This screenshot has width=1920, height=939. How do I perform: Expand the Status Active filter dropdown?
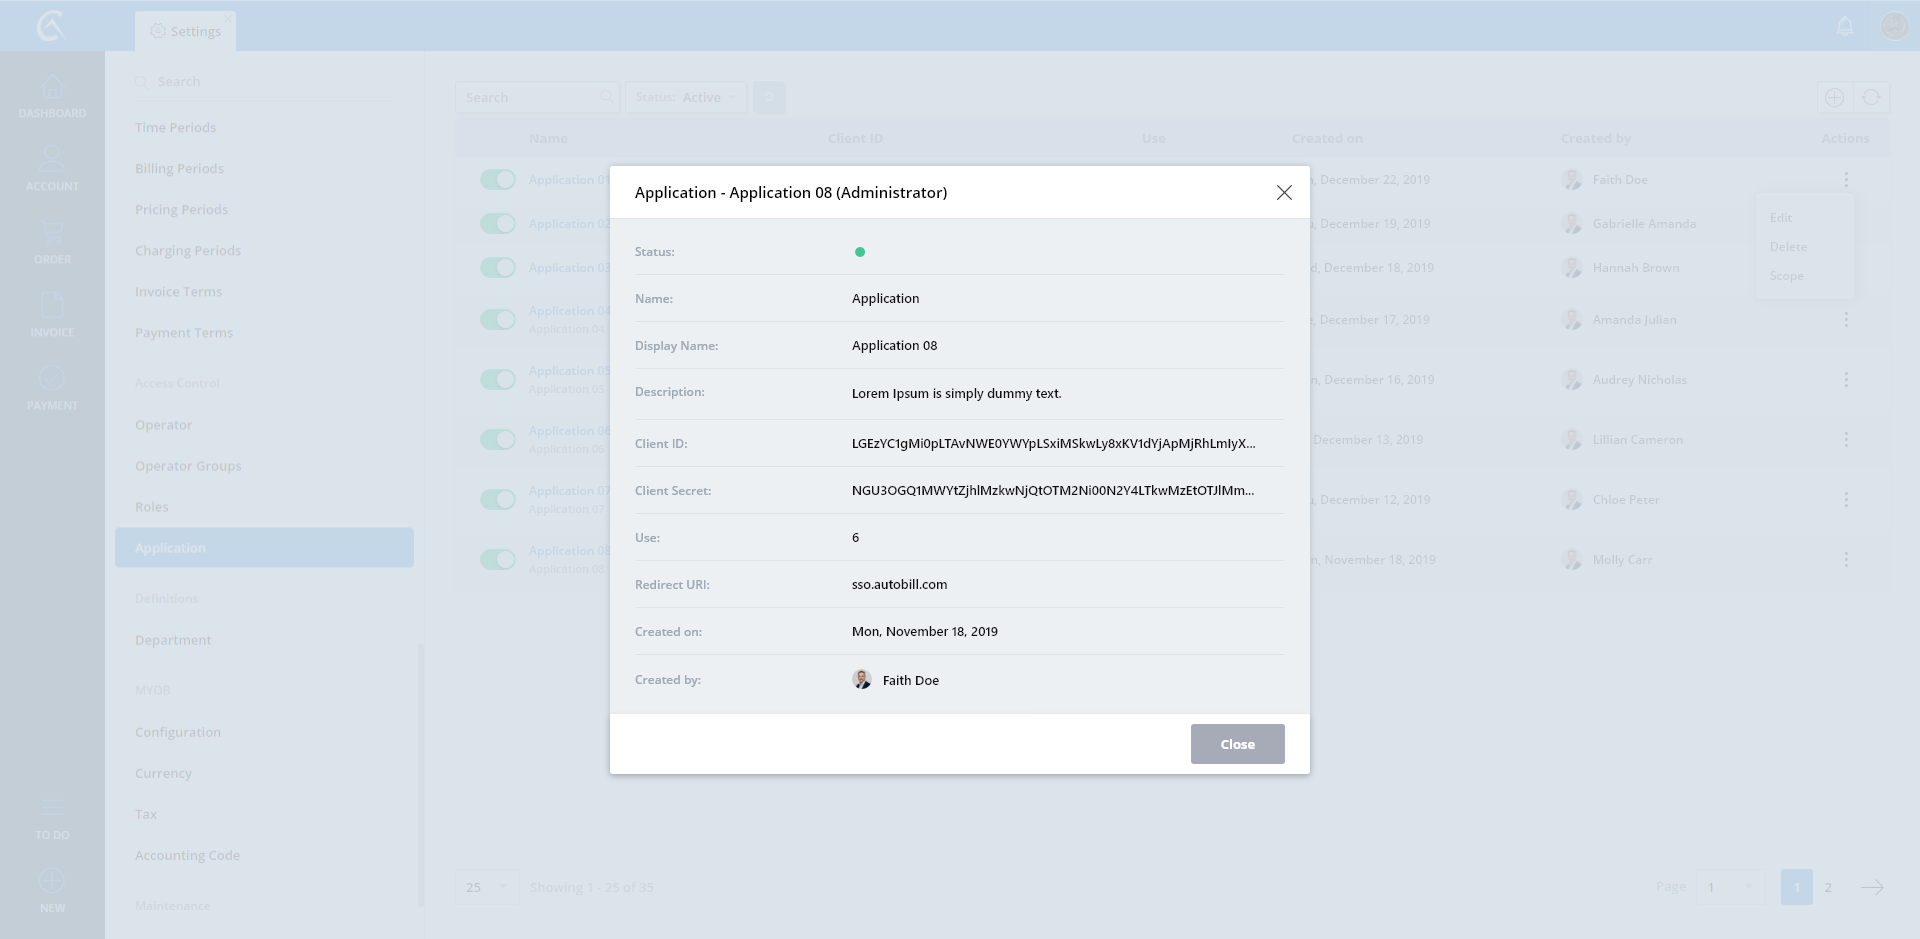687,97
